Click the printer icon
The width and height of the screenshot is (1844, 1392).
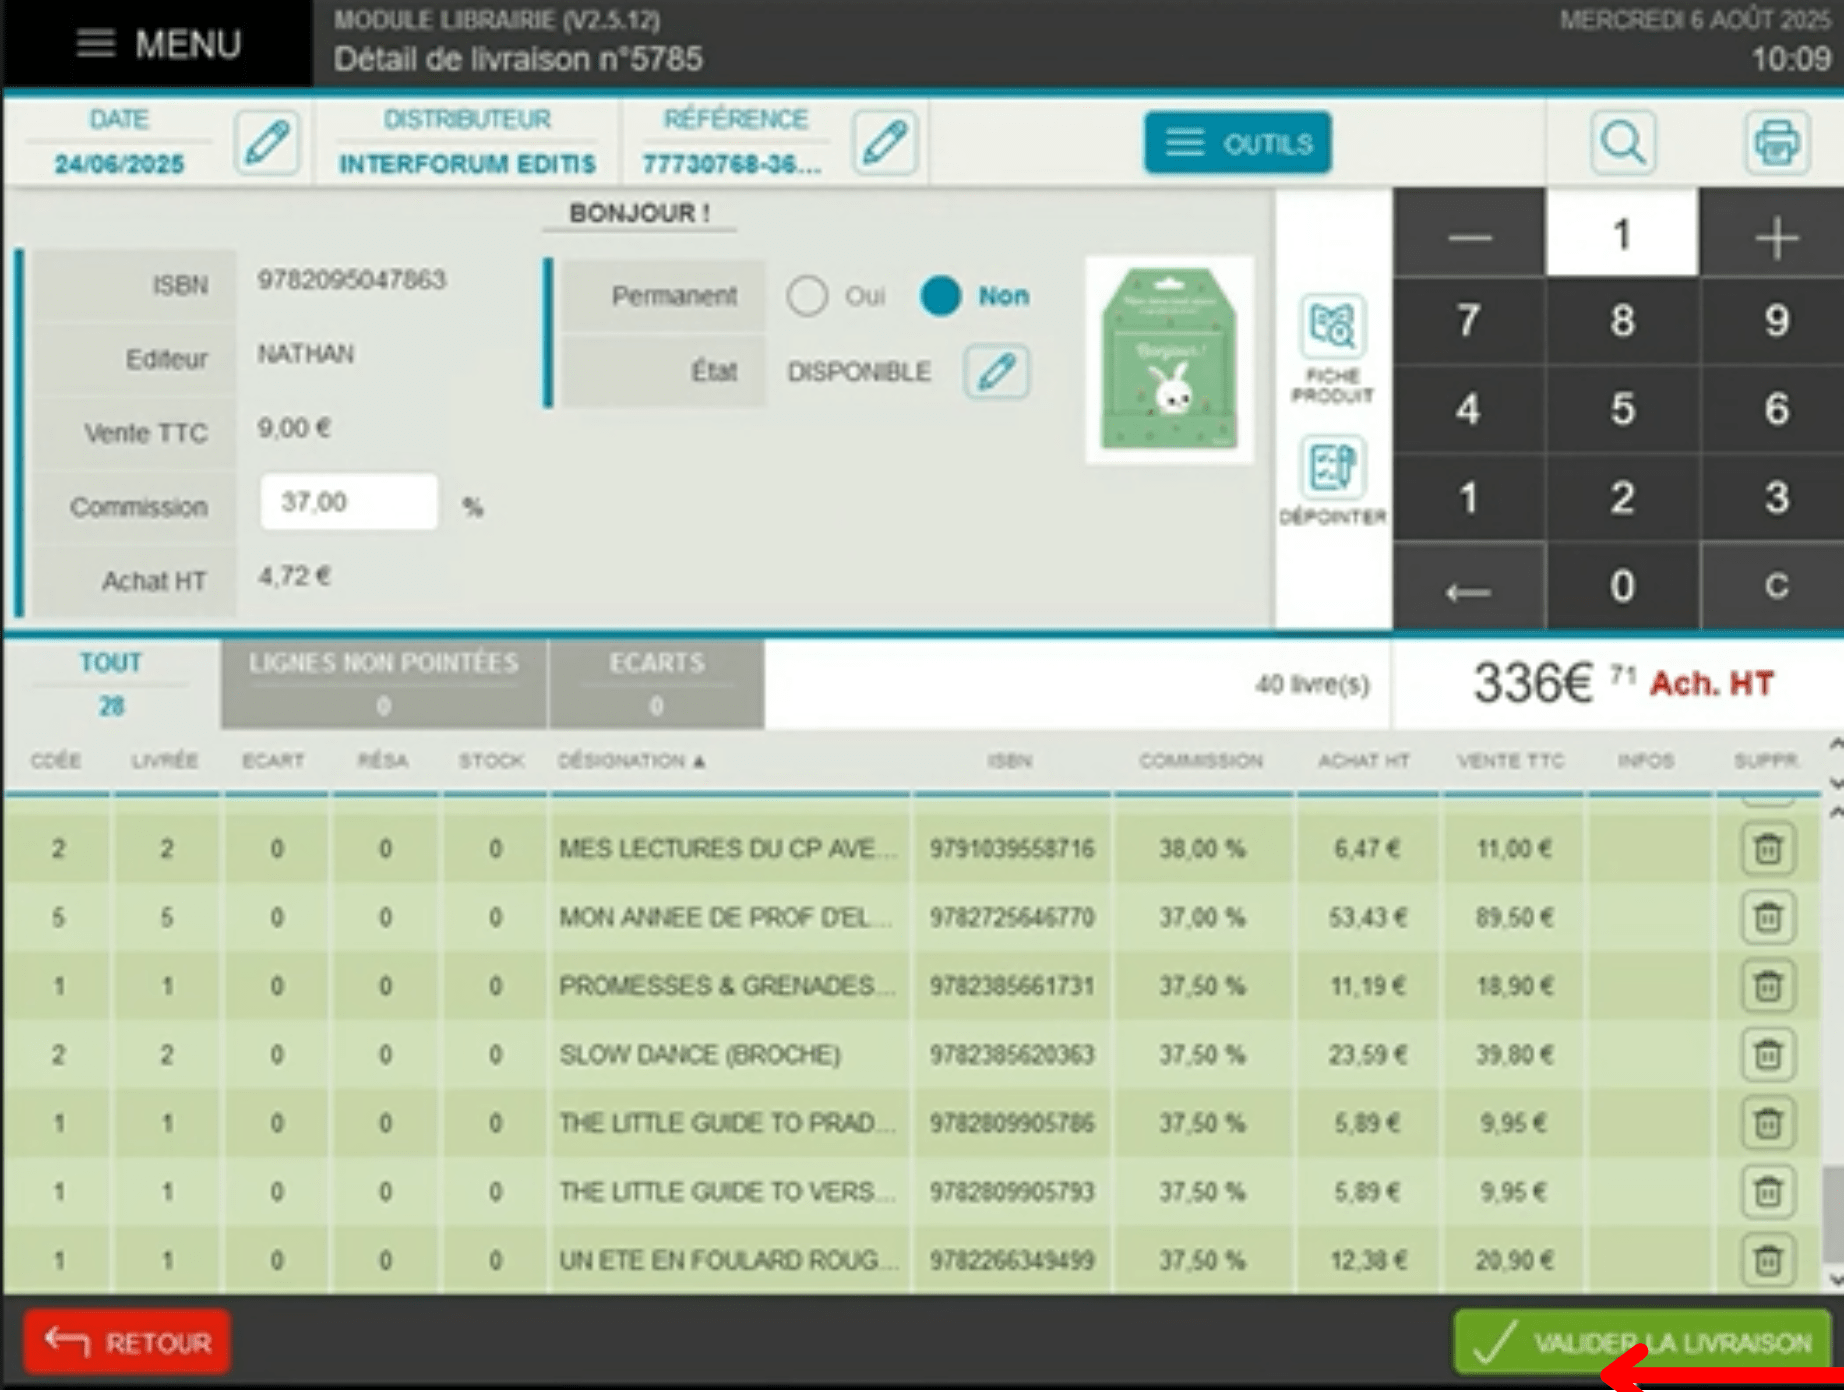1776,143
